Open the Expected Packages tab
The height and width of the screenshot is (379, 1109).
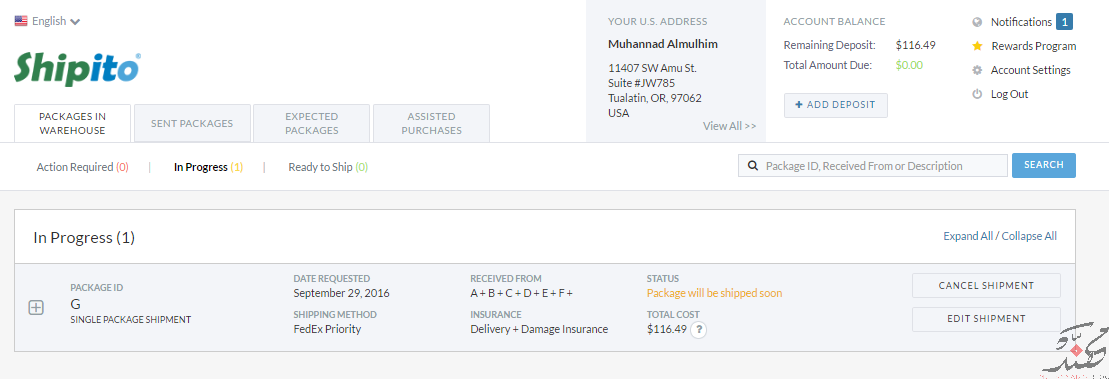coord(312,123)
